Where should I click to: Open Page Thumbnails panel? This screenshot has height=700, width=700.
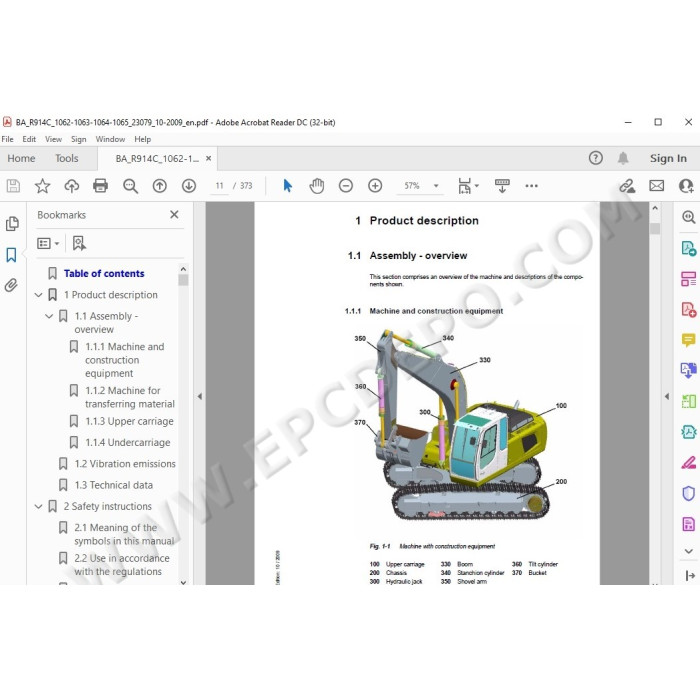coord(12,224)
